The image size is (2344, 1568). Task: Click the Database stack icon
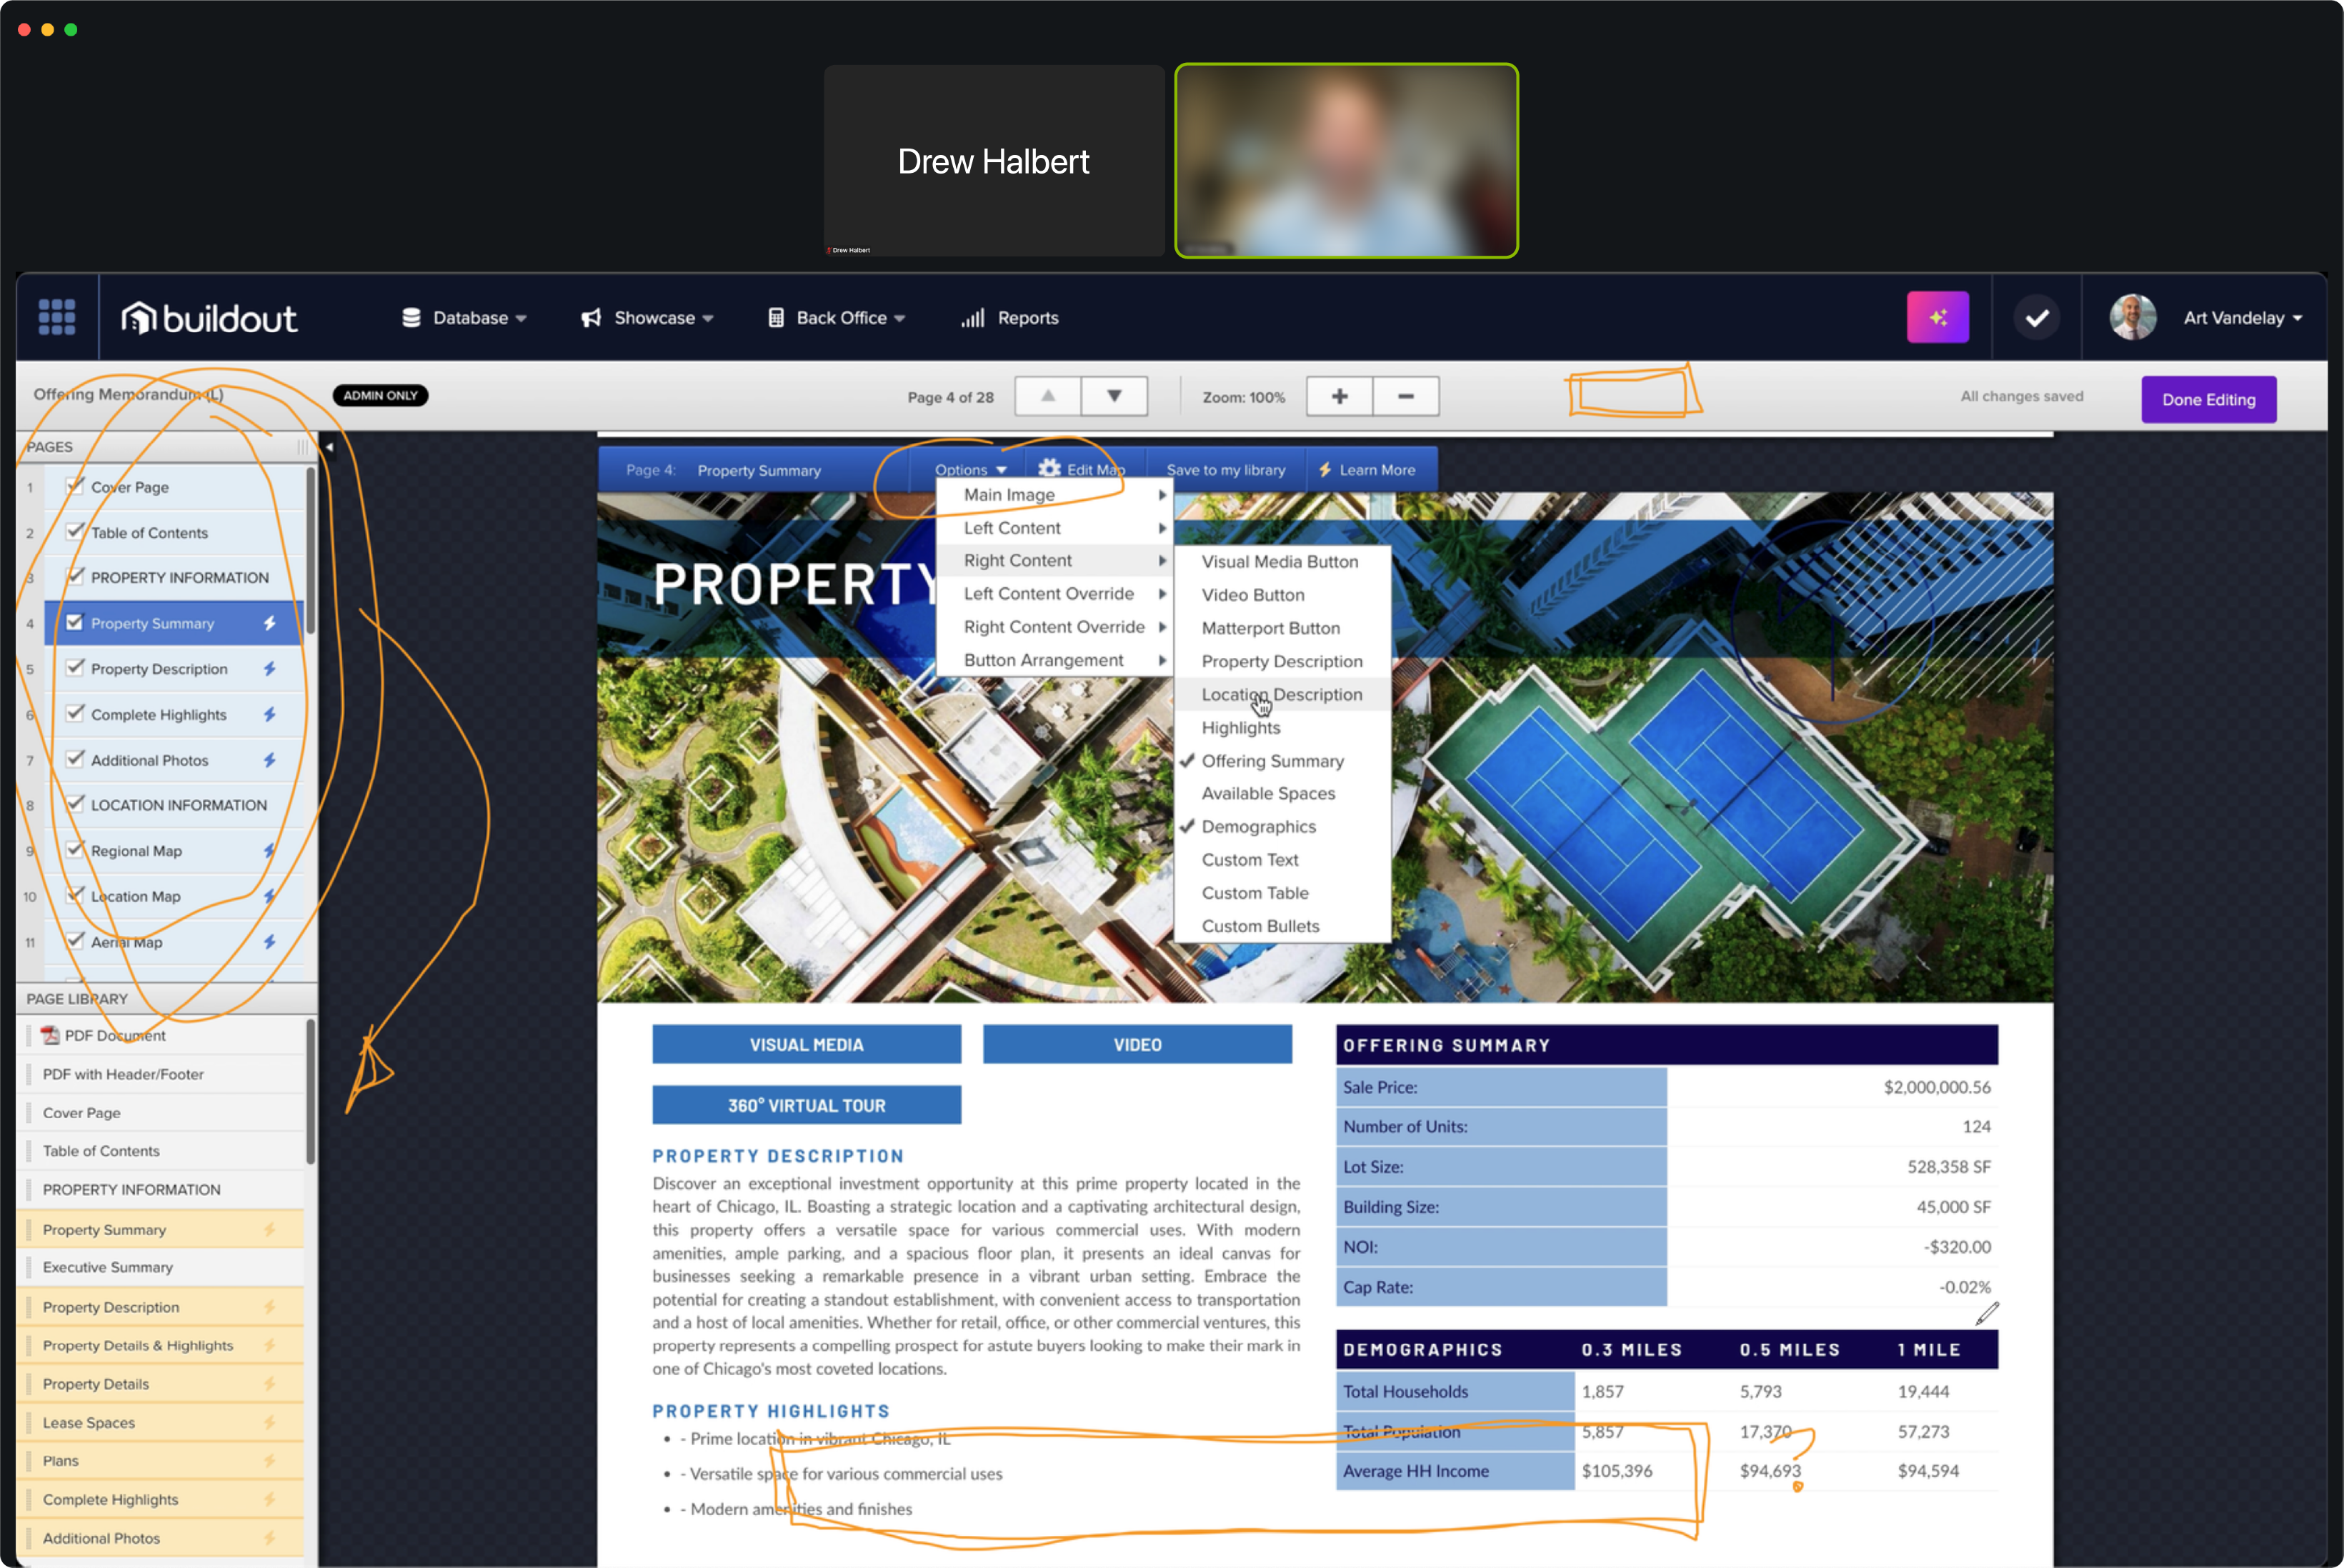[411, 318]
